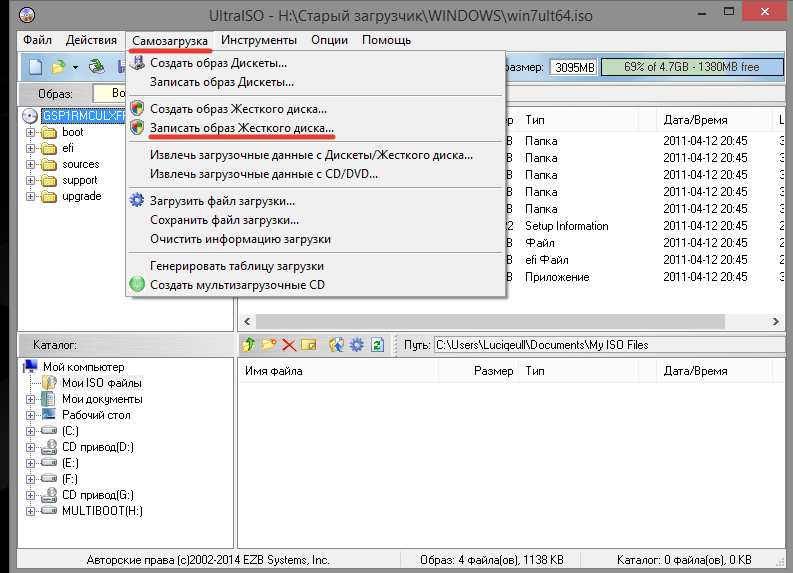Click the Up one level icon in catalog toolbar

coord(249,345)
